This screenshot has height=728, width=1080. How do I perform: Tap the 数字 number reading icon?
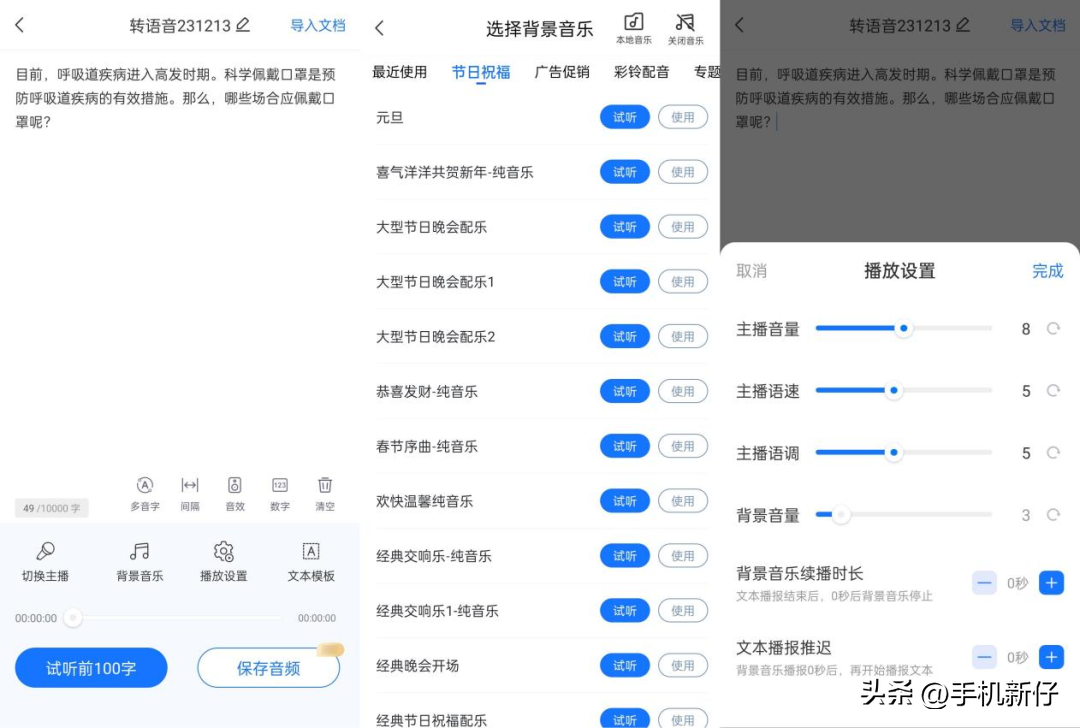click(280, 486)
